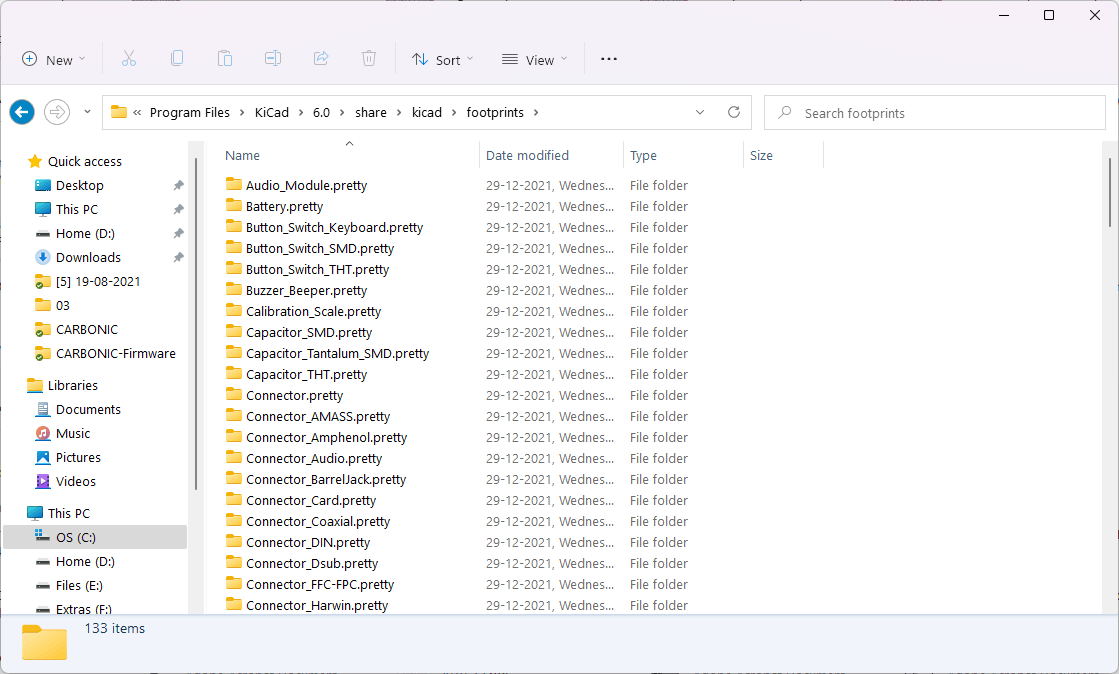Click the Delete trash icon
This screenshot has width=1119, height=674.
pos(369,59)
